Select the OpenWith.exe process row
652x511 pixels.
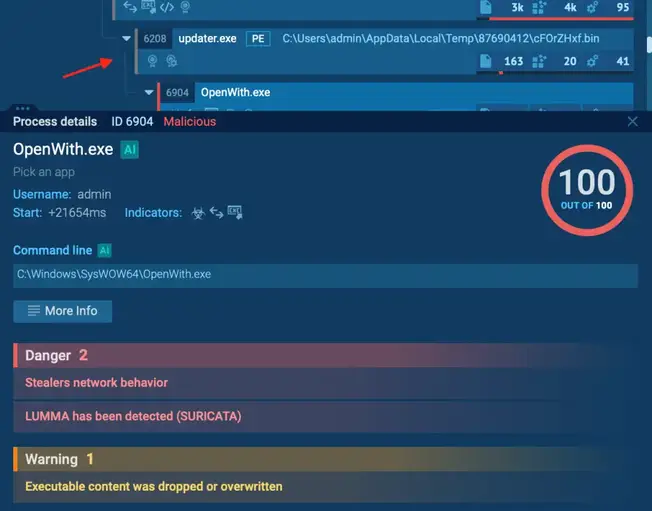coord(396,92)
